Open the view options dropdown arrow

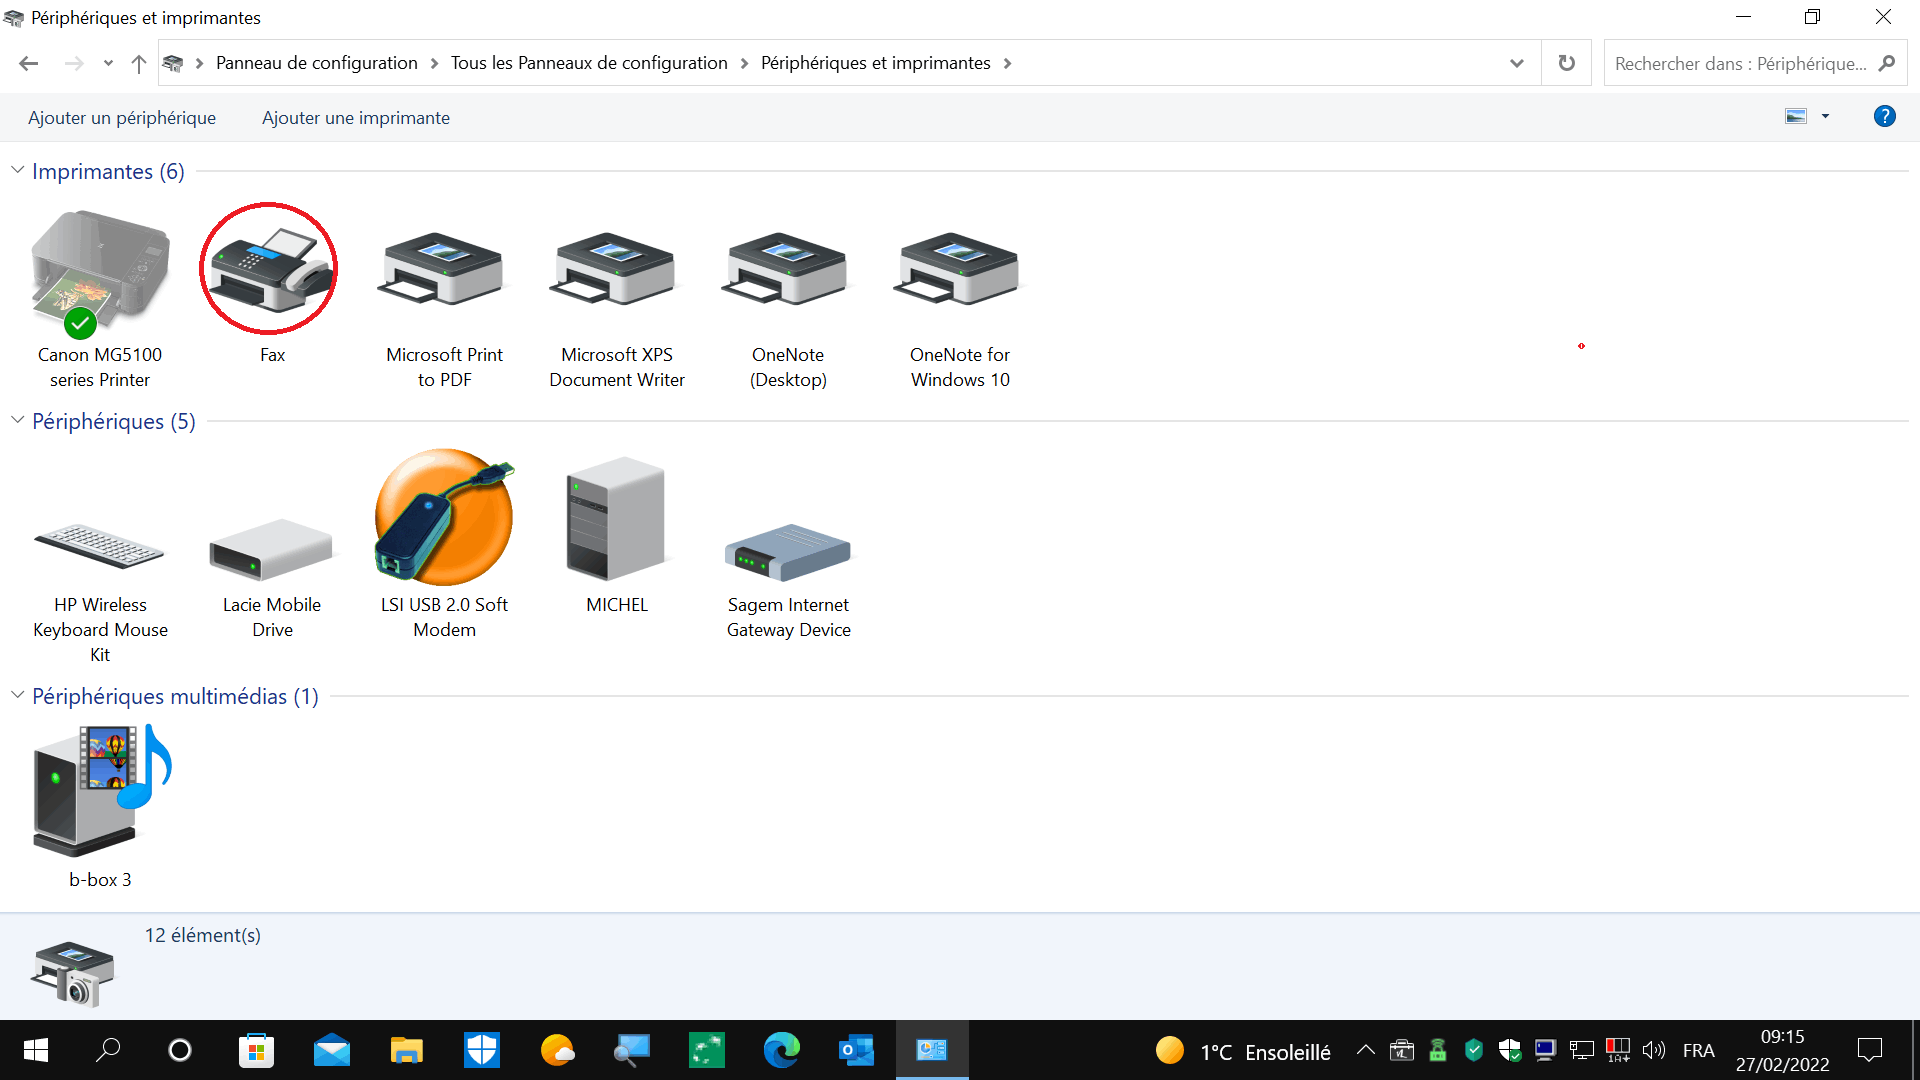point(1825,117)
